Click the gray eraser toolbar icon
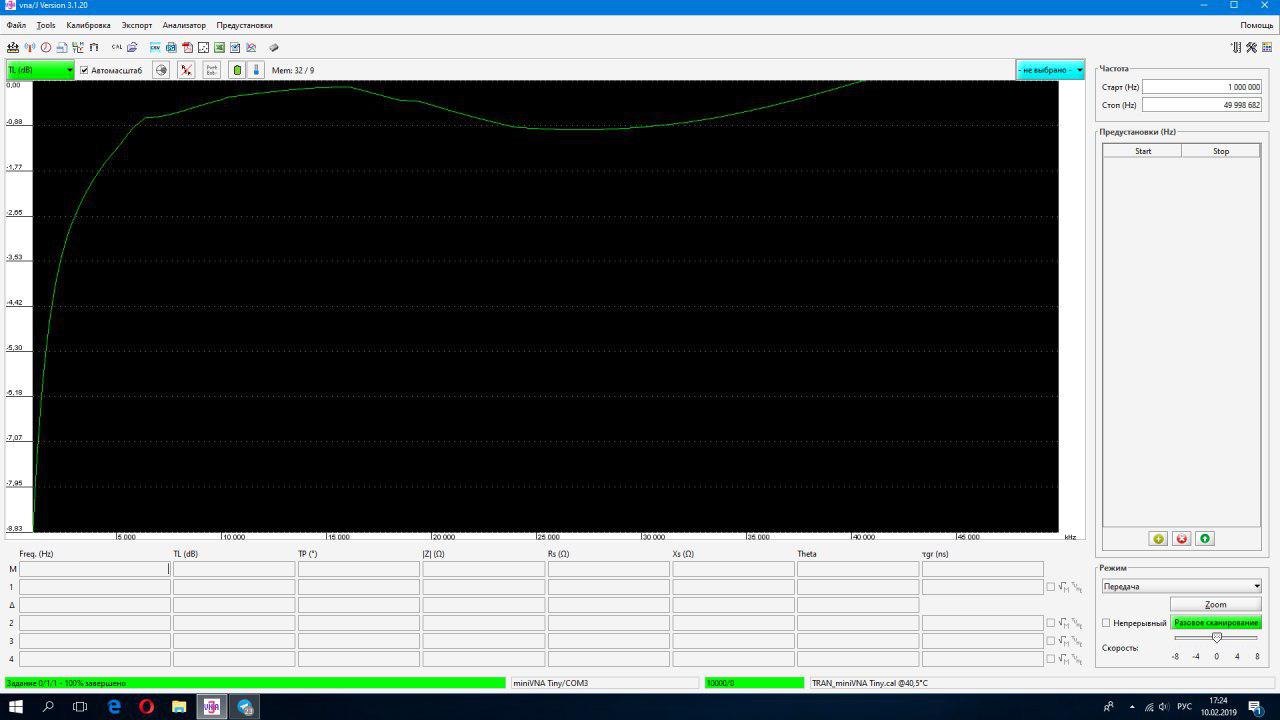Image resolution: width=1280 pixels, height=720 pixels. pos(274,47)
